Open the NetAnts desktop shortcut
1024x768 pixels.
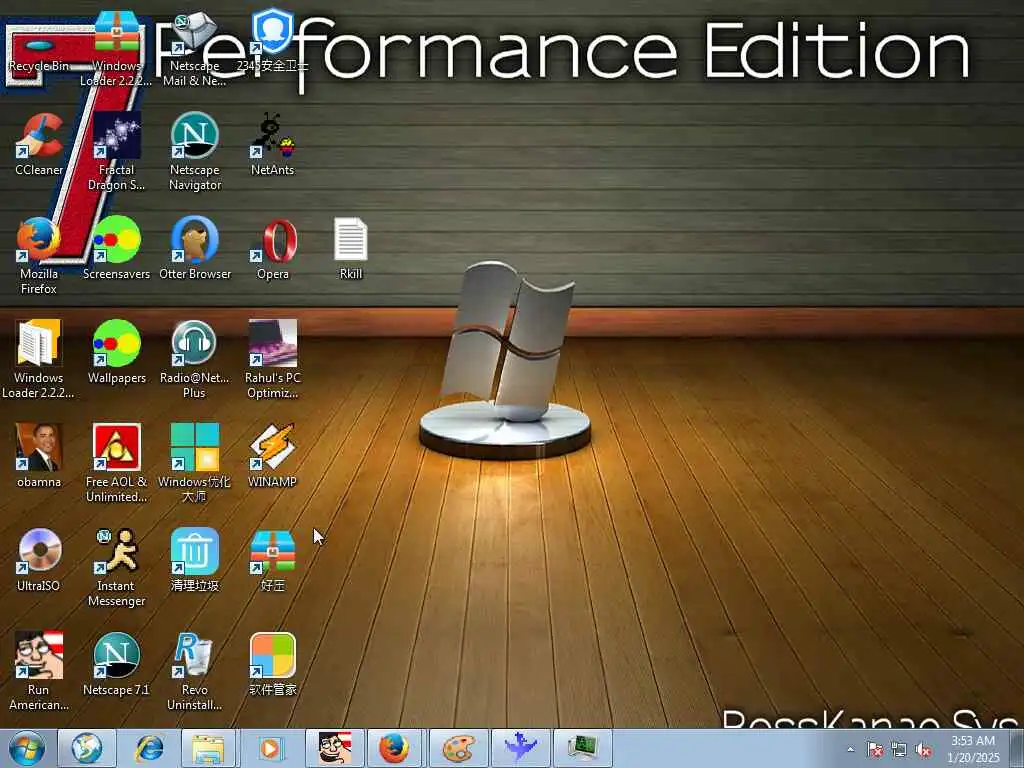click(272, 144)
